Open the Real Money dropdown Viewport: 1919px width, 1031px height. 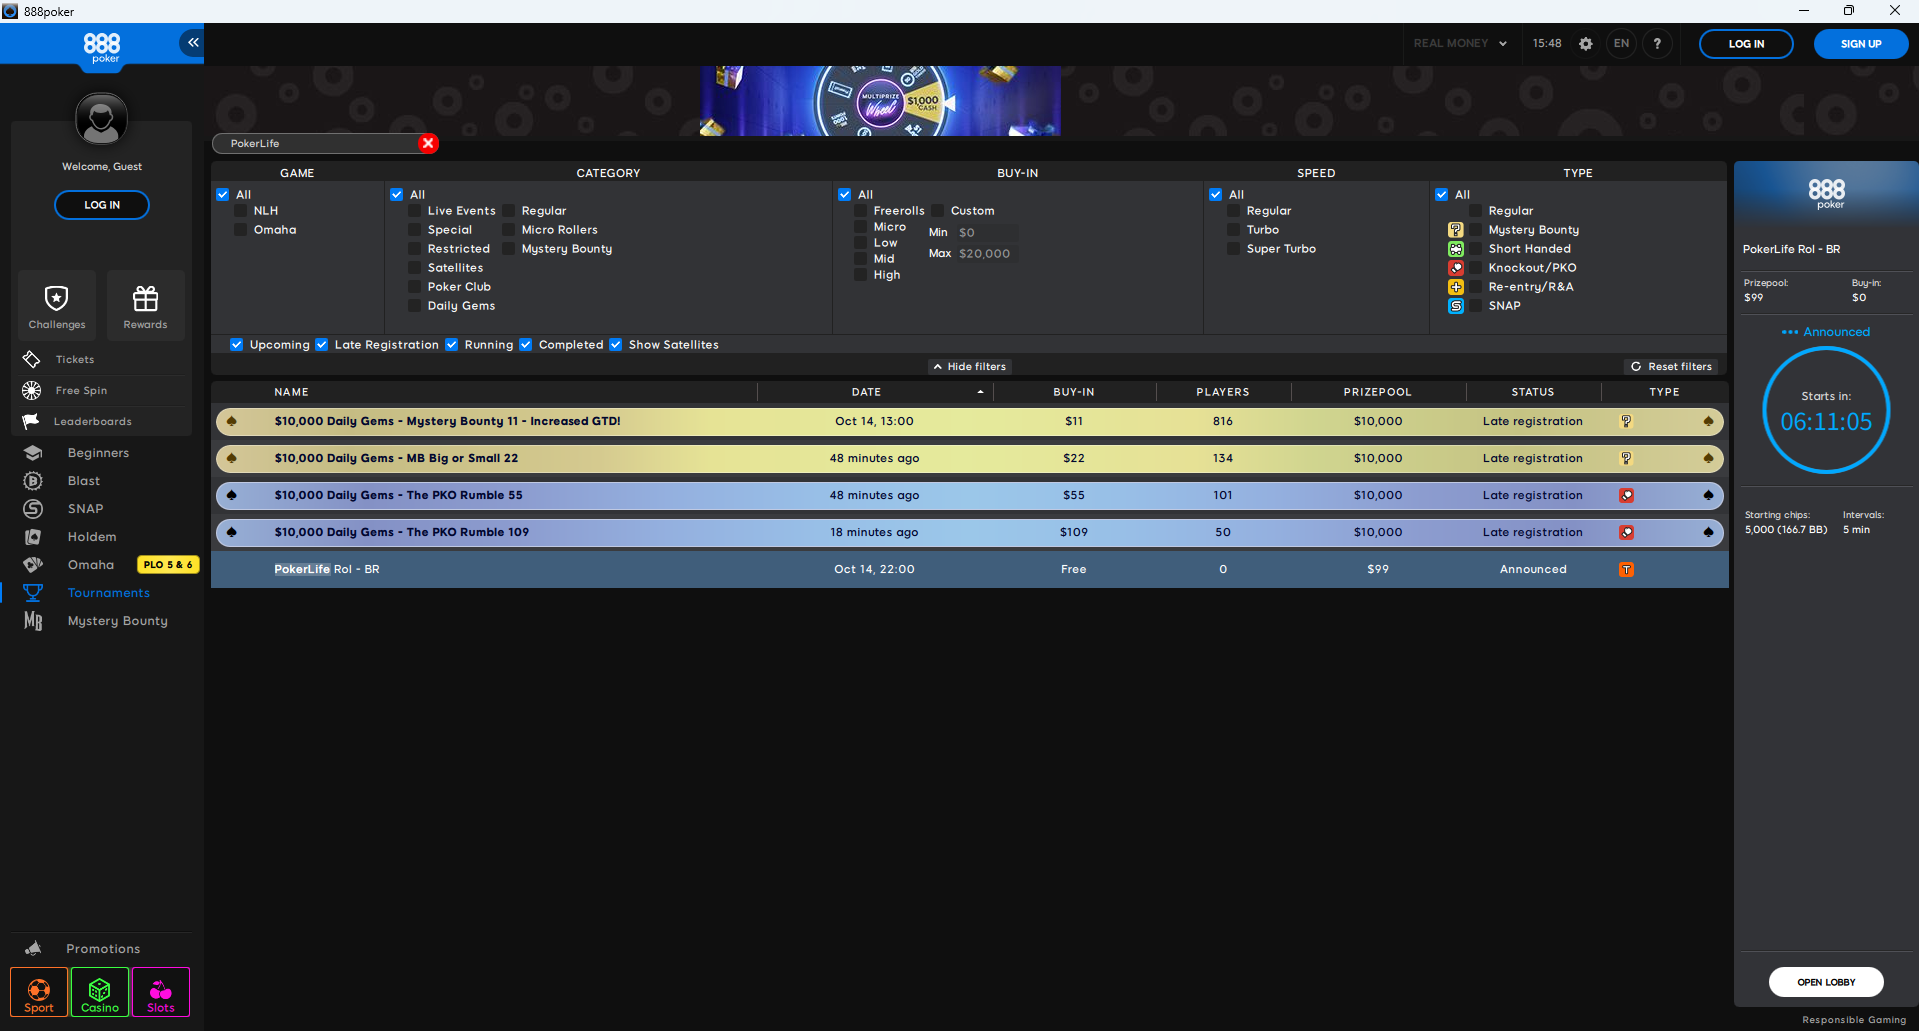tap(1459, 44)
